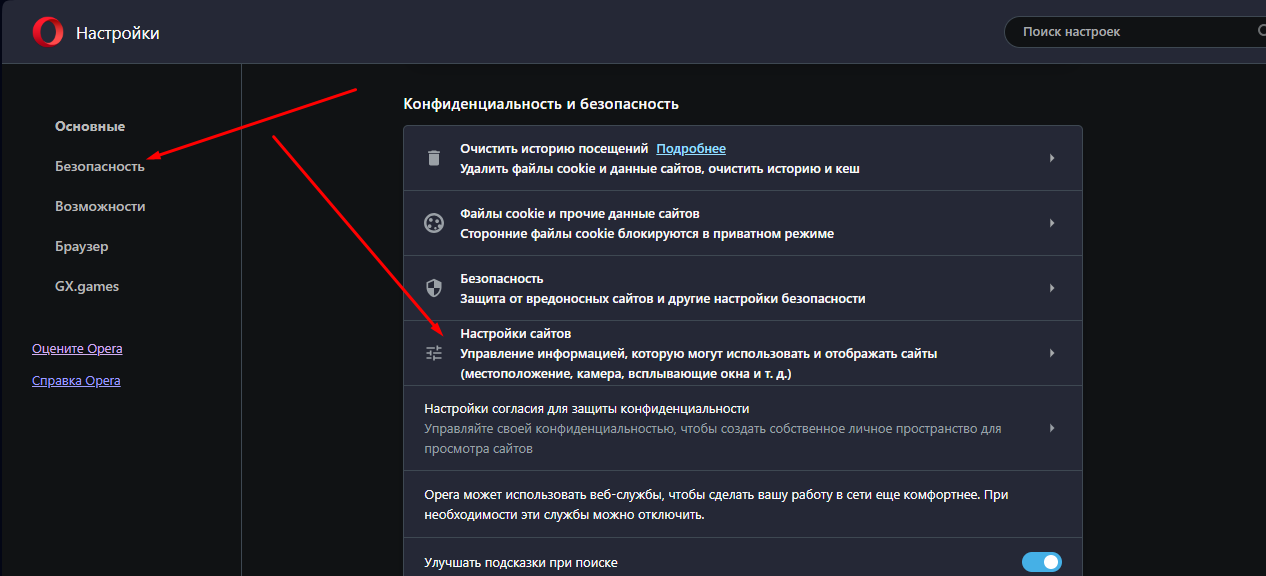Click Удалить файлы cookie и данные сайтов description

click(660, 168)
